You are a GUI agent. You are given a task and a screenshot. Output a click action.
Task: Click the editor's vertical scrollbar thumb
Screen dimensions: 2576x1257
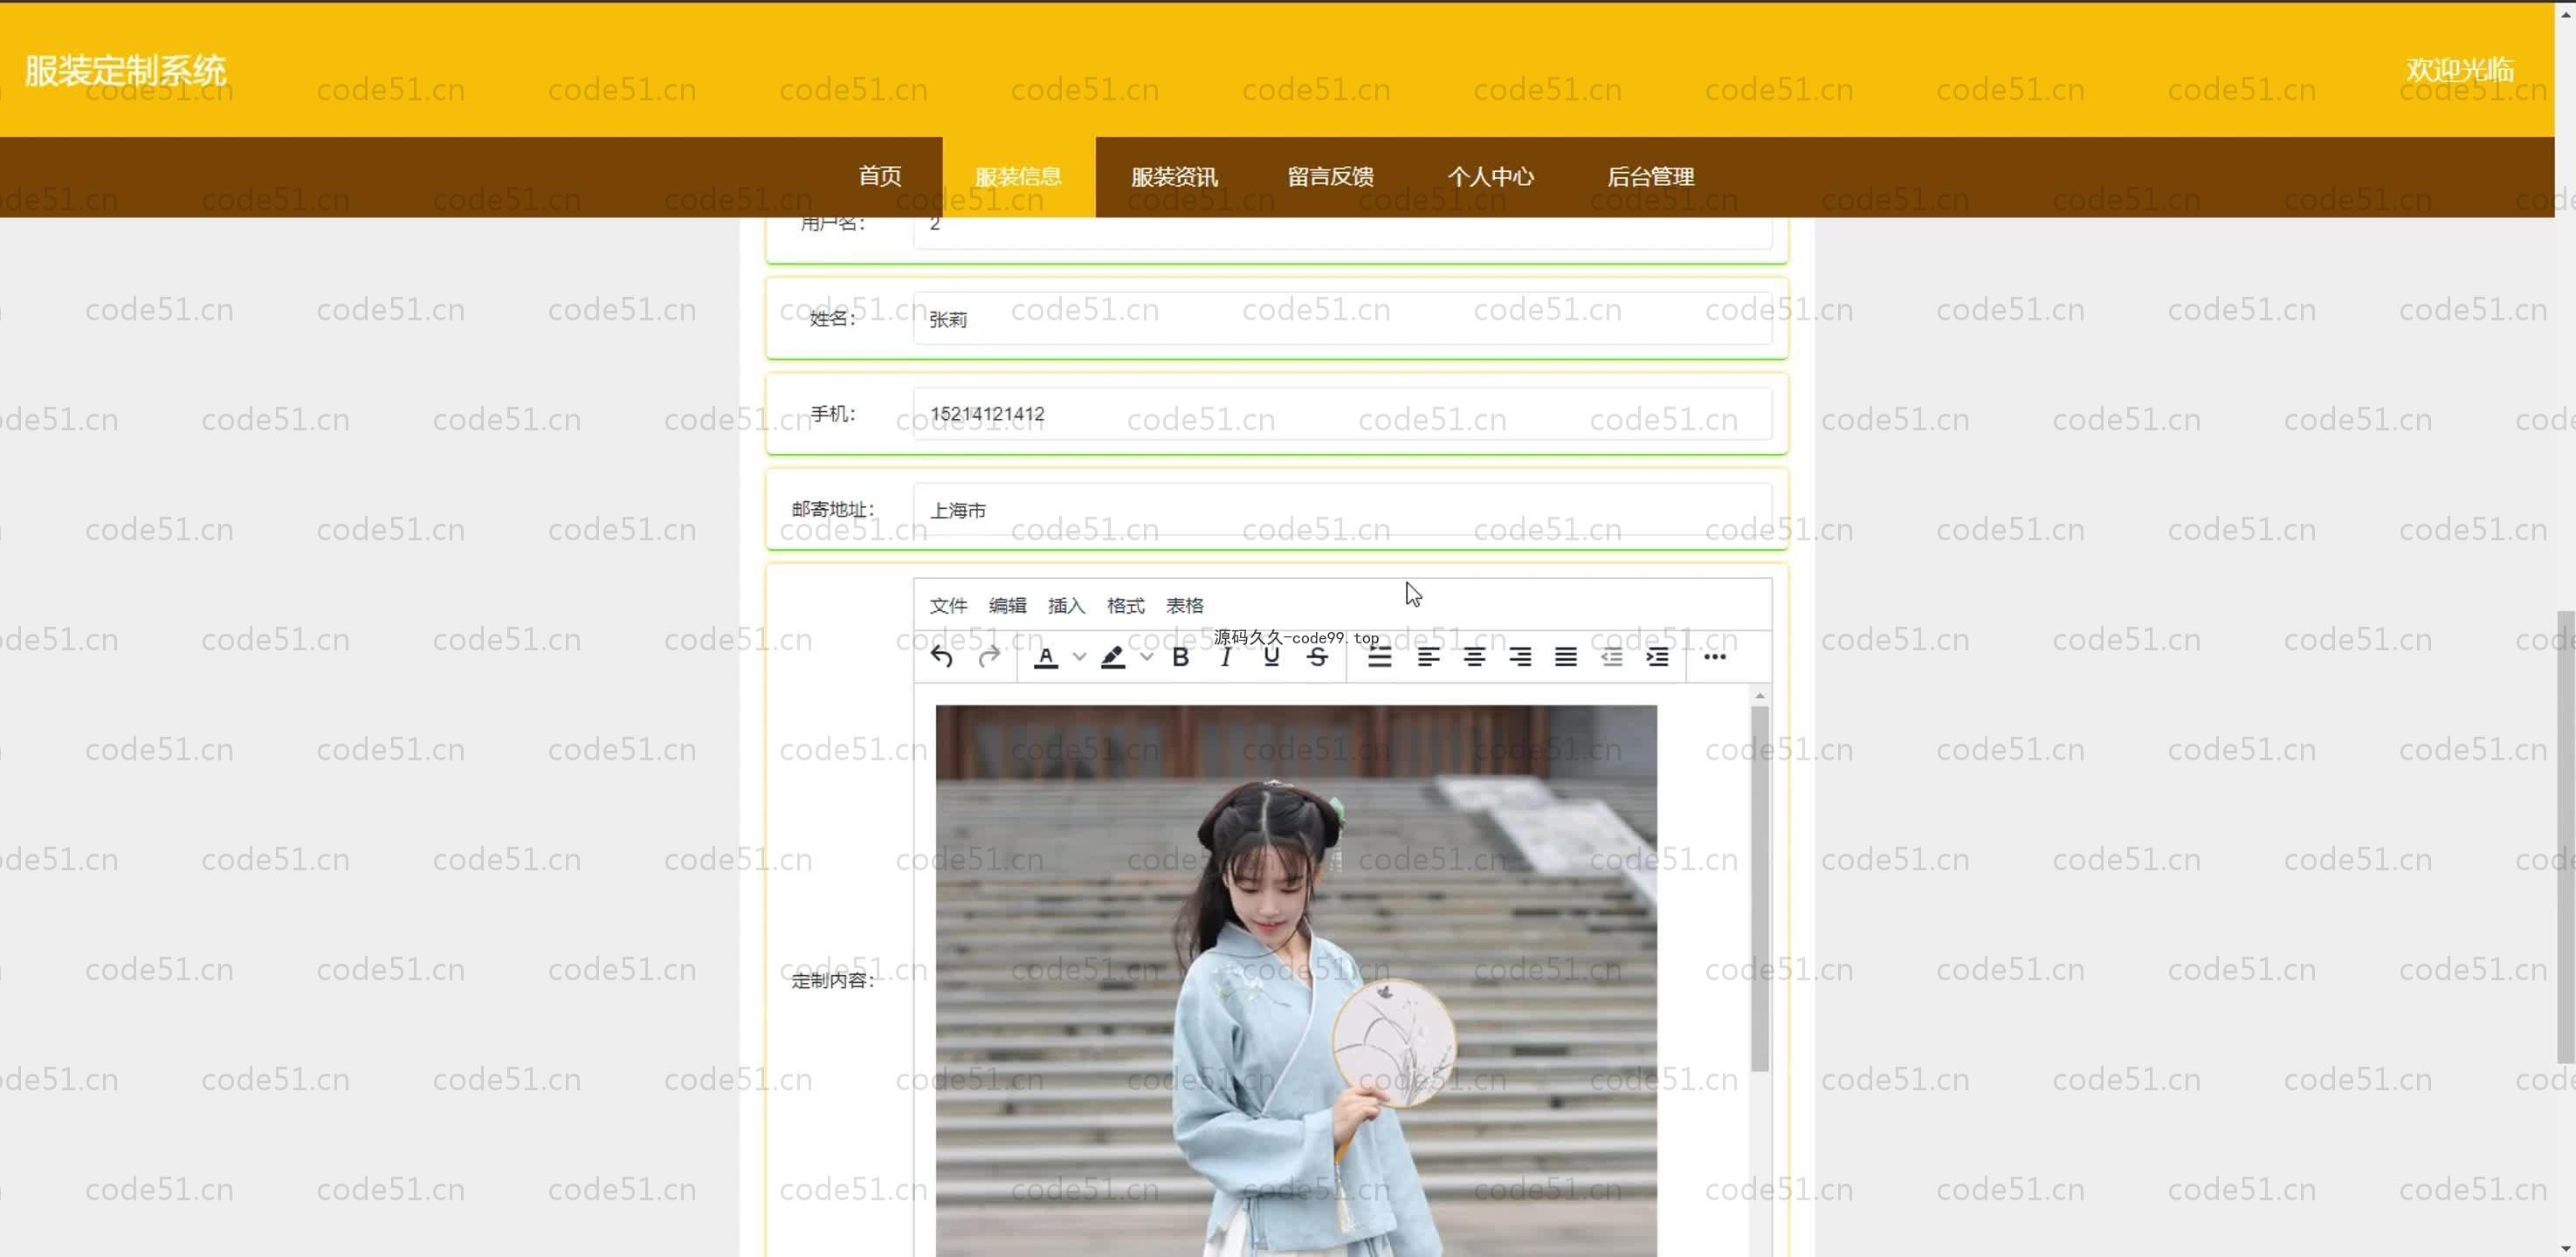point(1760,888)
